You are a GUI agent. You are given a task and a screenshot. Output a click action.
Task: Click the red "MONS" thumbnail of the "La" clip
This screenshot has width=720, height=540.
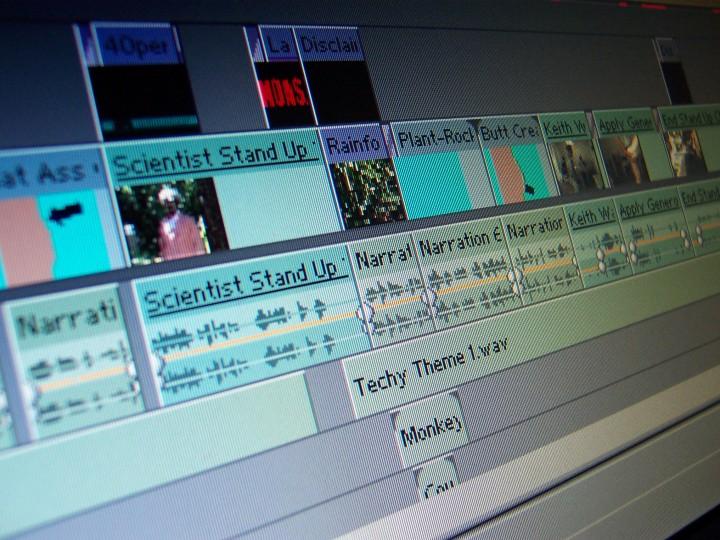[x=284, y=94]
